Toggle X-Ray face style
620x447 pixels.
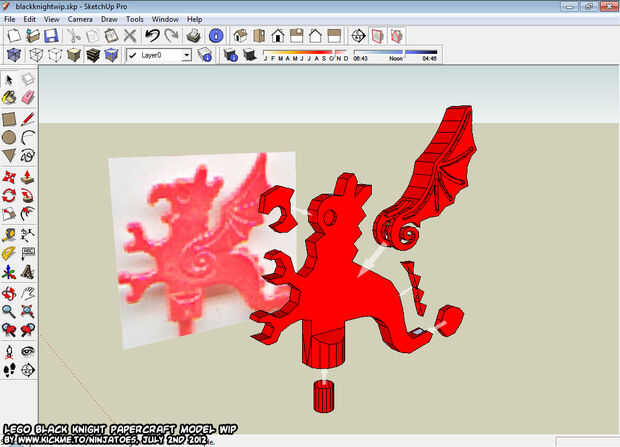[14, 55]
